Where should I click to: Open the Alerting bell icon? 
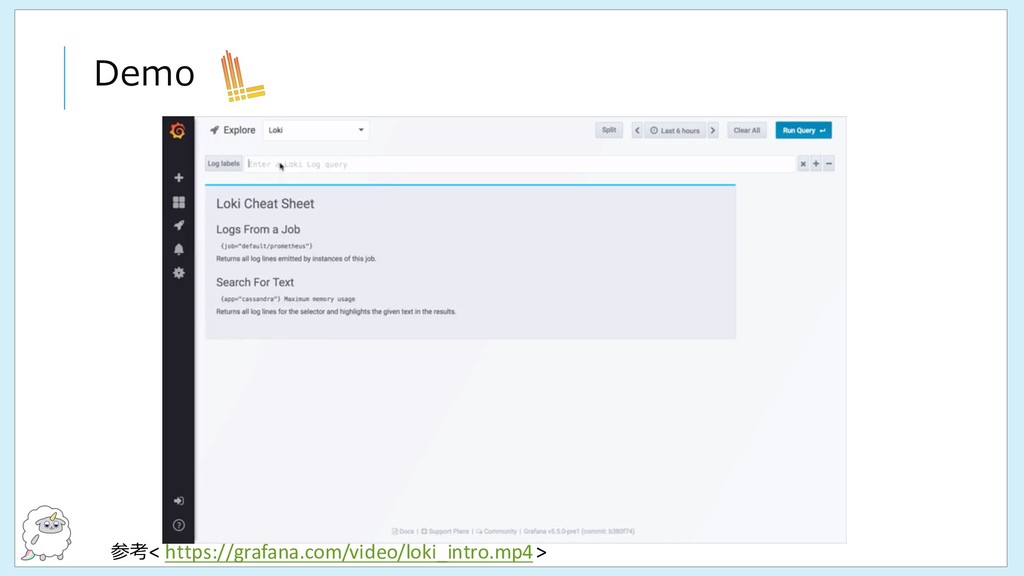pyautogui.click(x=178, y=249)
